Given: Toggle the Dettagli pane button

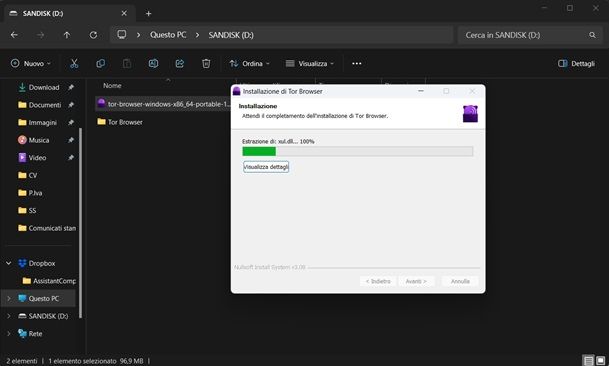Looking at the screenshot, I should point(576,63).
